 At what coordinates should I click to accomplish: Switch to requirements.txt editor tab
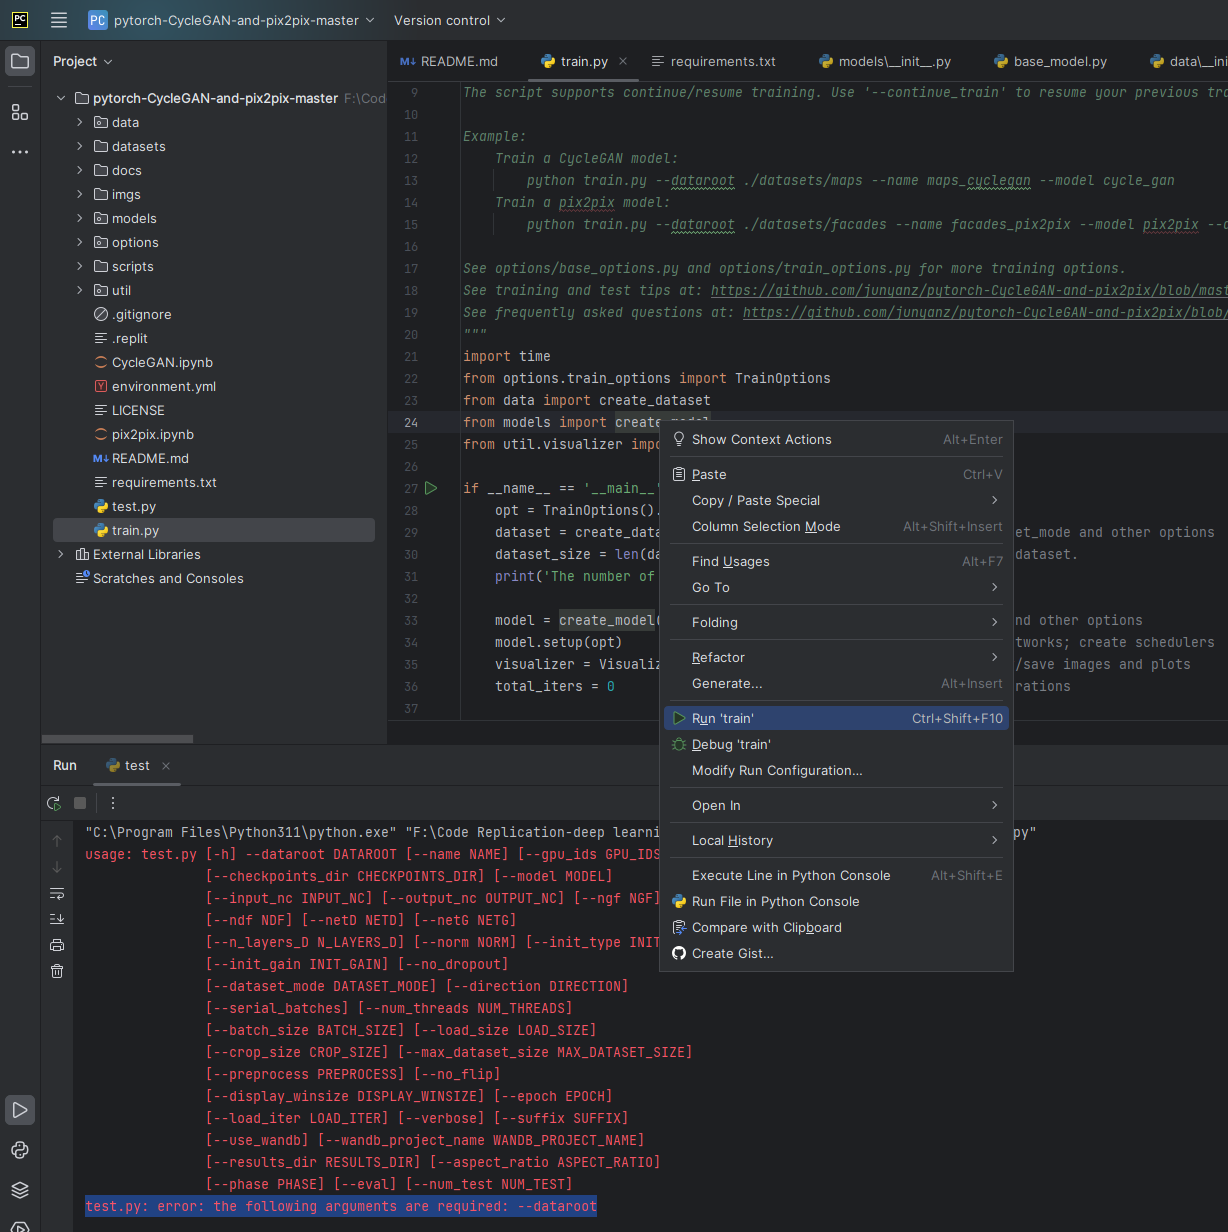click(713, 61)
